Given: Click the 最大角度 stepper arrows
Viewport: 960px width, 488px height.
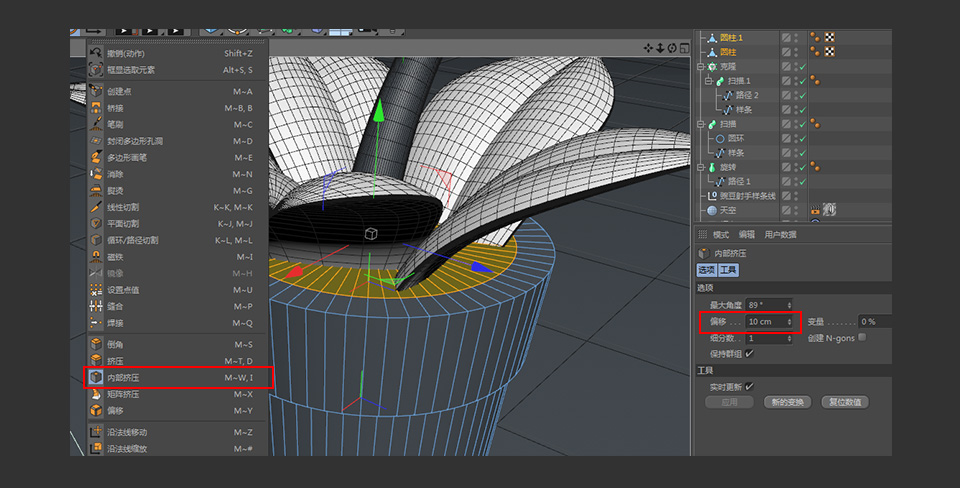Looking at the screenshot, I should [789, 305].
